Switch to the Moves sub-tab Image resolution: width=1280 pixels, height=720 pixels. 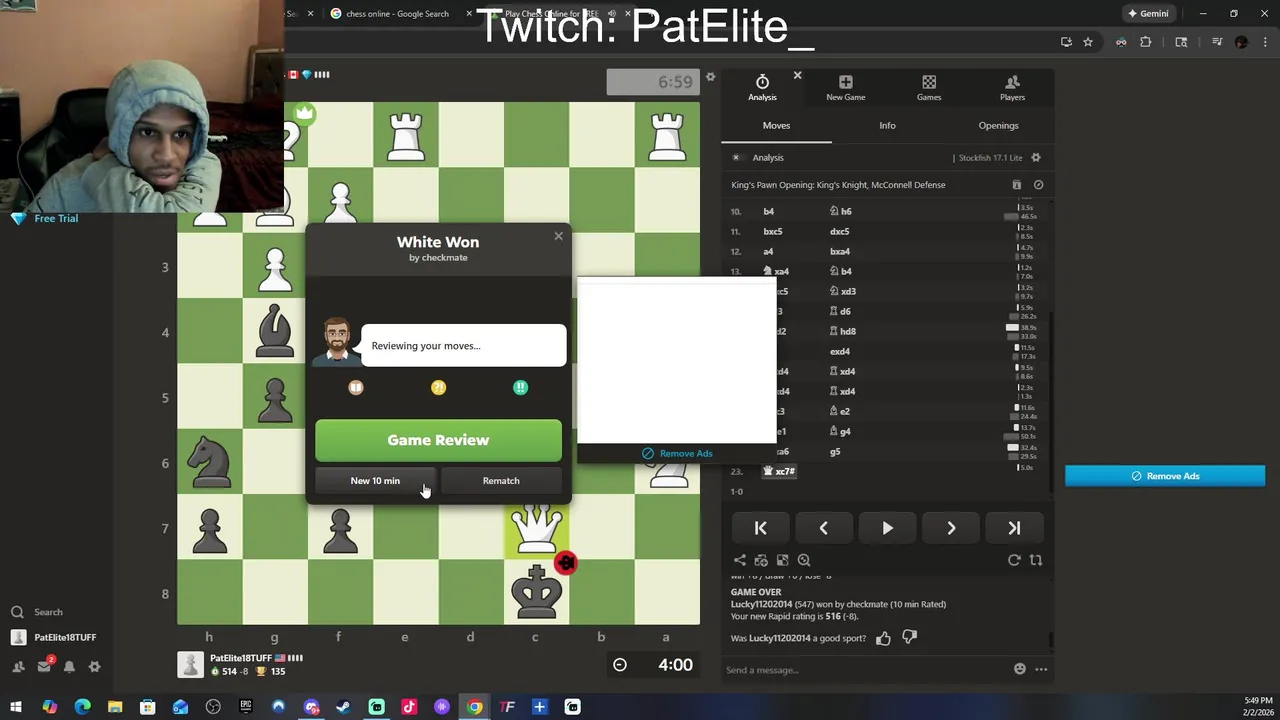[776, 125]
